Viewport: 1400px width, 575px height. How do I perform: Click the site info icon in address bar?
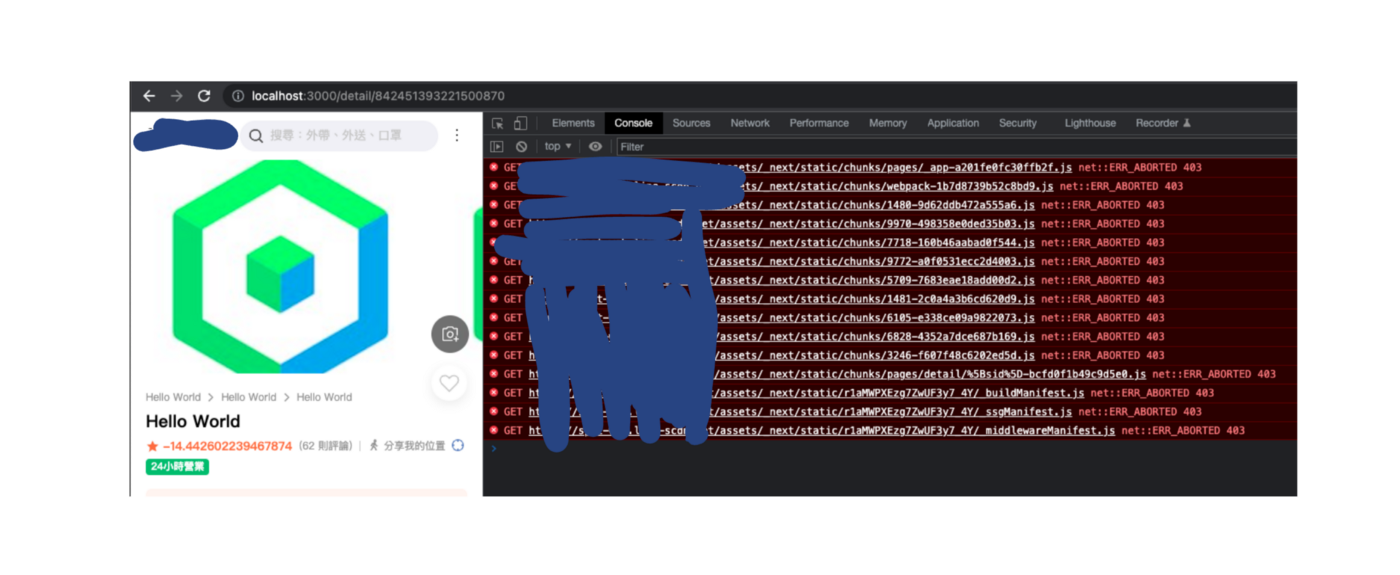(238, 96)
